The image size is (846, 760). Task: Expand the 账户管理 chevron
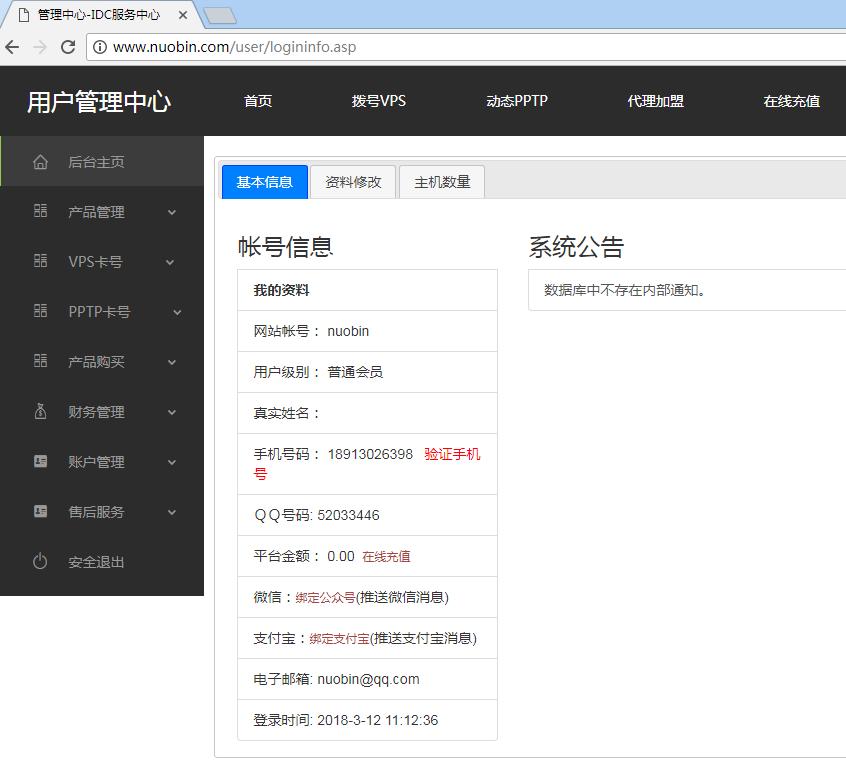172,462
